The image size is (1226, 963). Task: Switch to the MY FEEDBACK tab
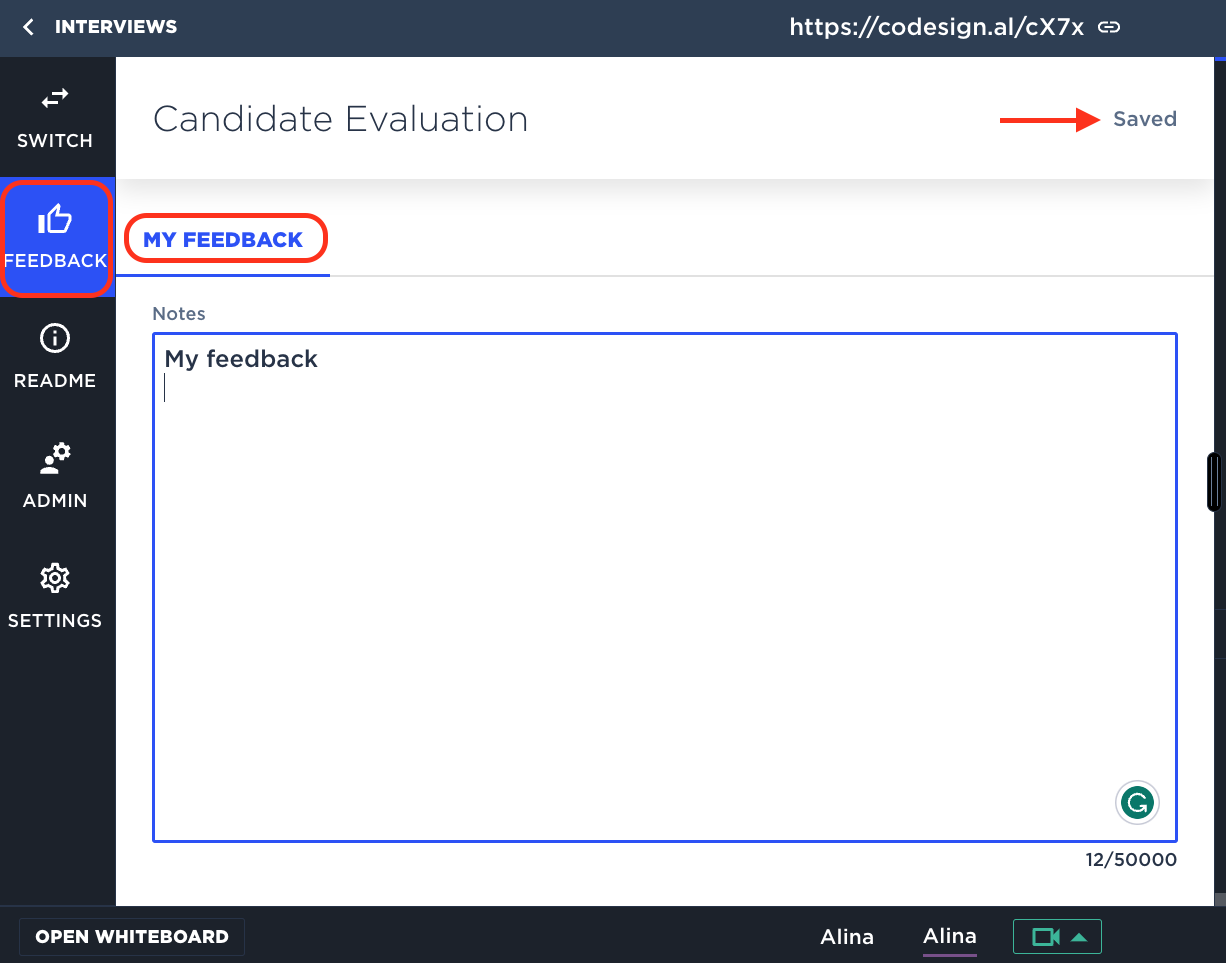coord(223,240)
